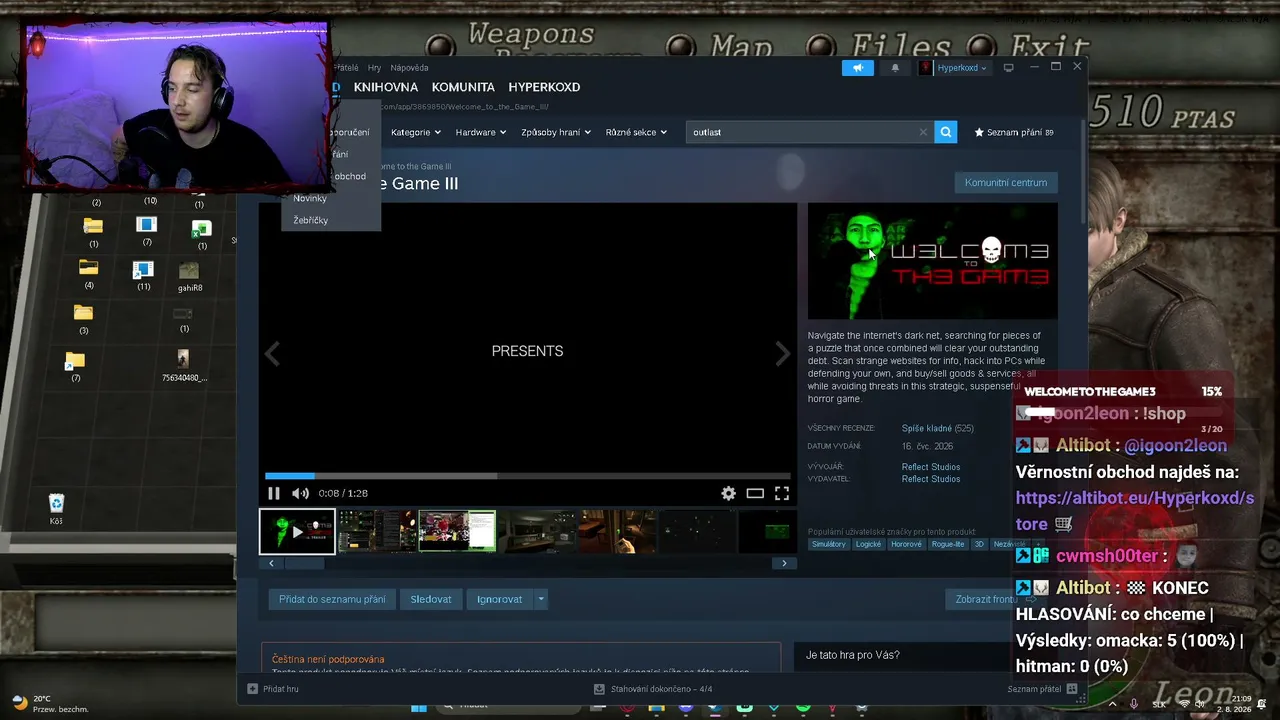Click the Ignorovat button

click(x=499, y=599)
